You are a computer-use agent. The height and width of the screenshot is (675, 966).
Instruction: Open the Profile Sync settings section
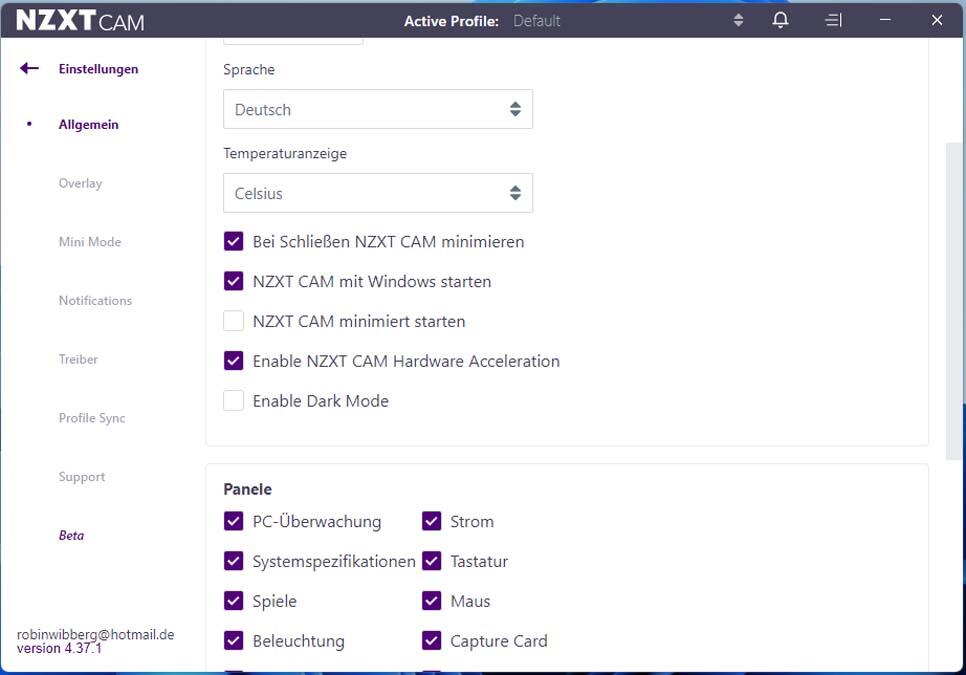point(92,418)
